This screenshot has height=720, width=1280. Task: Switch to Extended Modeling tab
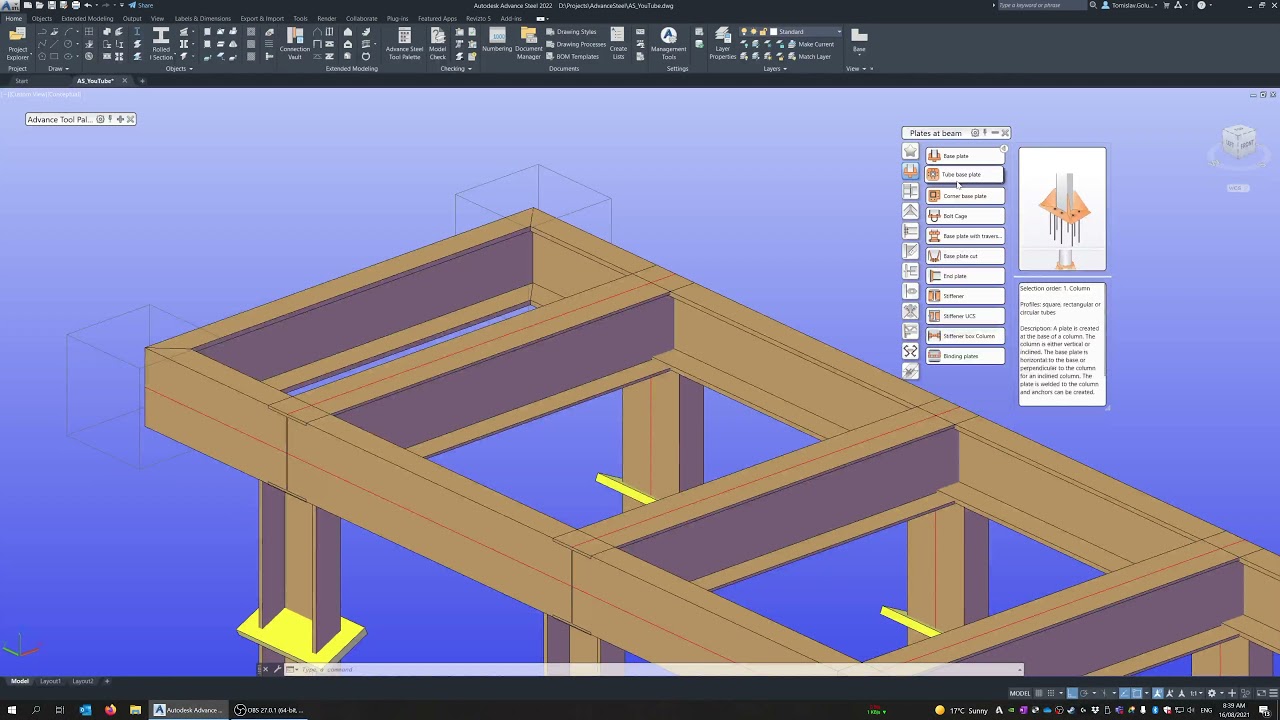coord(87,18)
